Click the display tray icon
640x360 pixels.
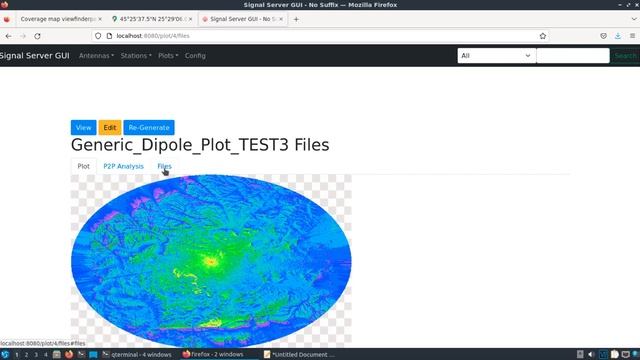[625, 354]
